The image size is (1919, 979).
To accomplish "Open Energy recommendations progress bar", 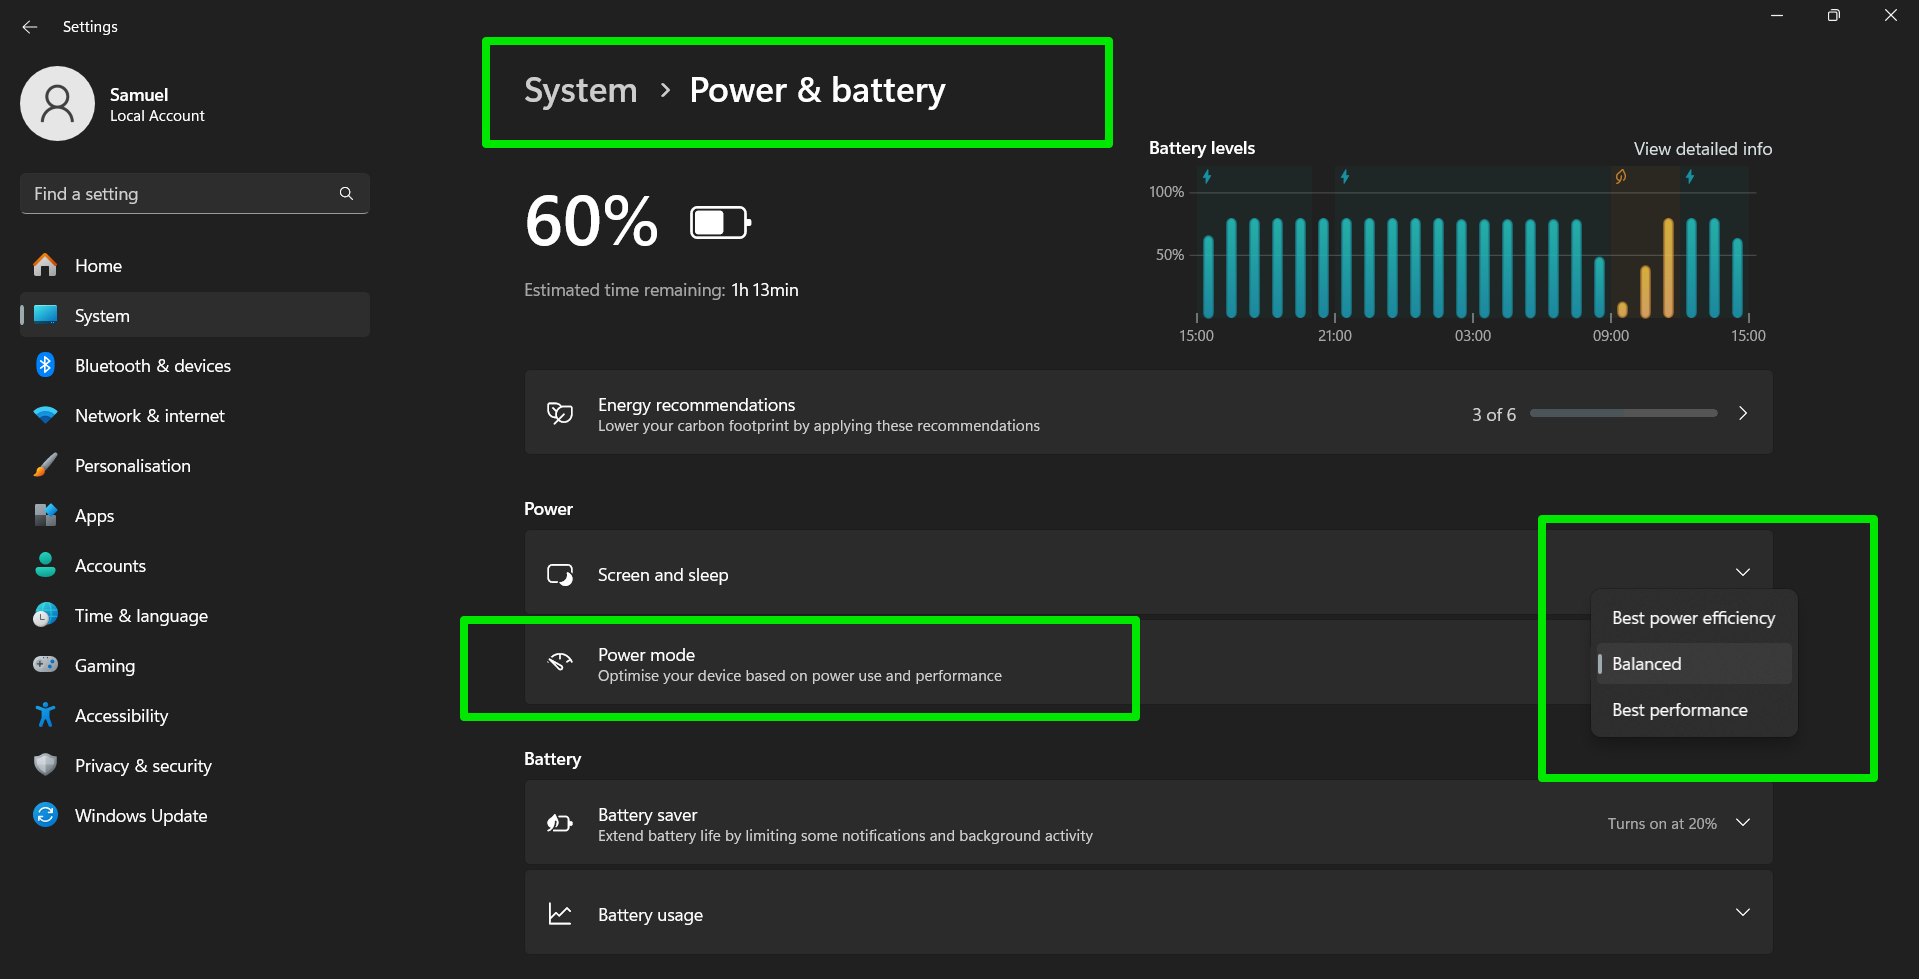I will click(1623, 413).
